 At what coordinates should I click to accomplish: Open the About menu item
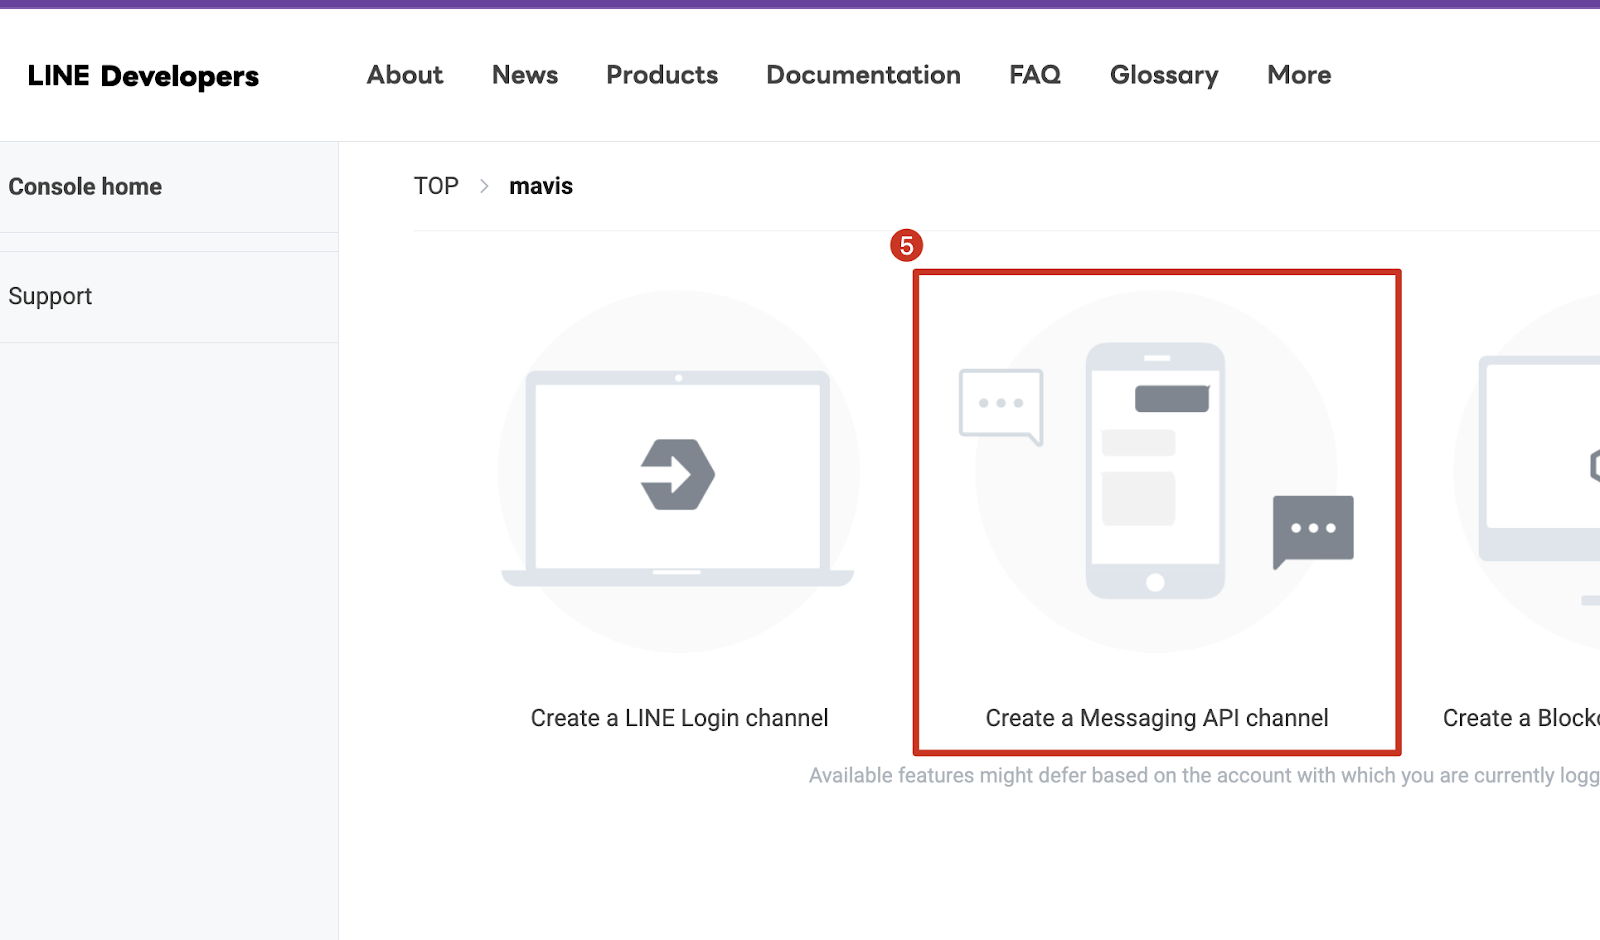(x=405, y=75)
